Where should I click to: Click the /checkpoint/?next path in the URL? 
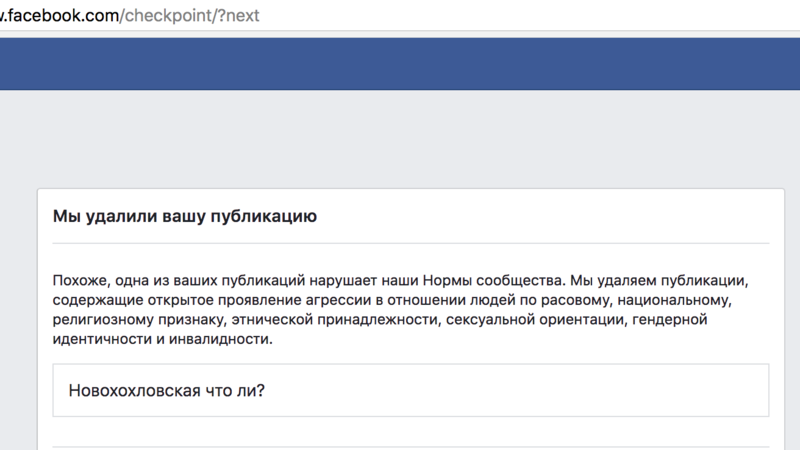(190, 16)
